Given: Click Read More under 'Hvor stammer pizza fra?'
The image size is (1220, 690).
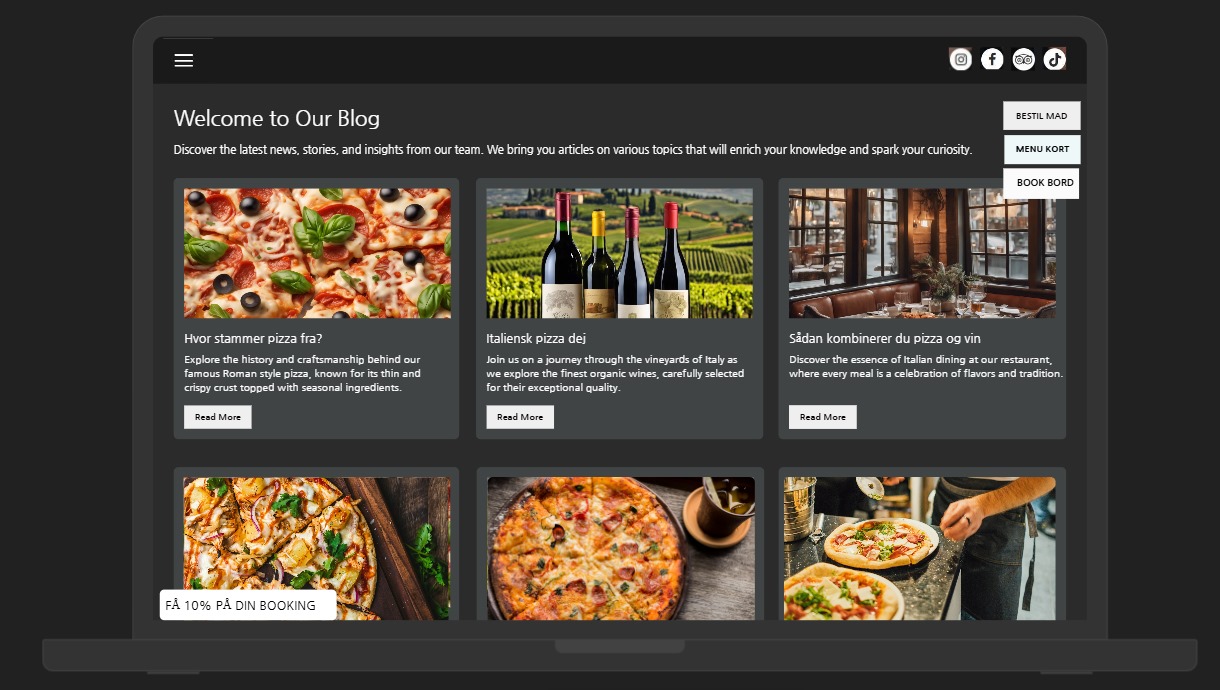Looking at the screenshot, I should pos(217,417).
